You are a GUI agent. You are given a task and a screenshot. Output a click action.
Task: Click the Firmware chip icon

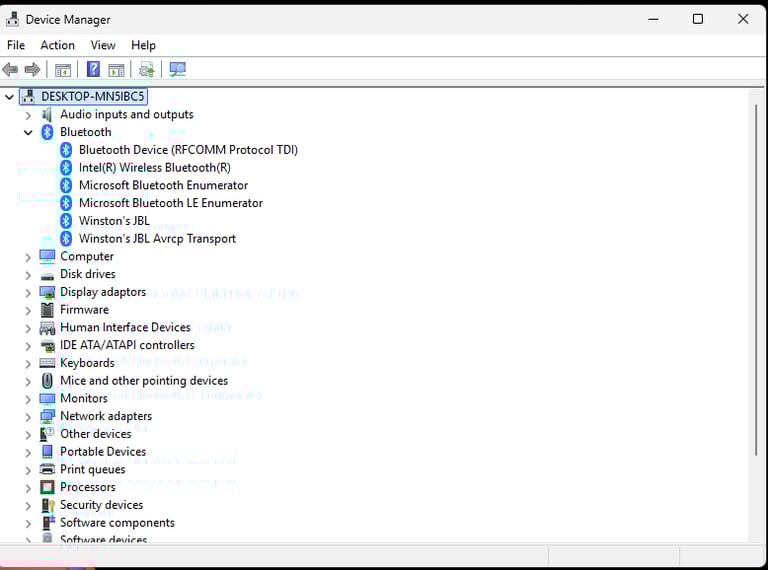point(47,310)
